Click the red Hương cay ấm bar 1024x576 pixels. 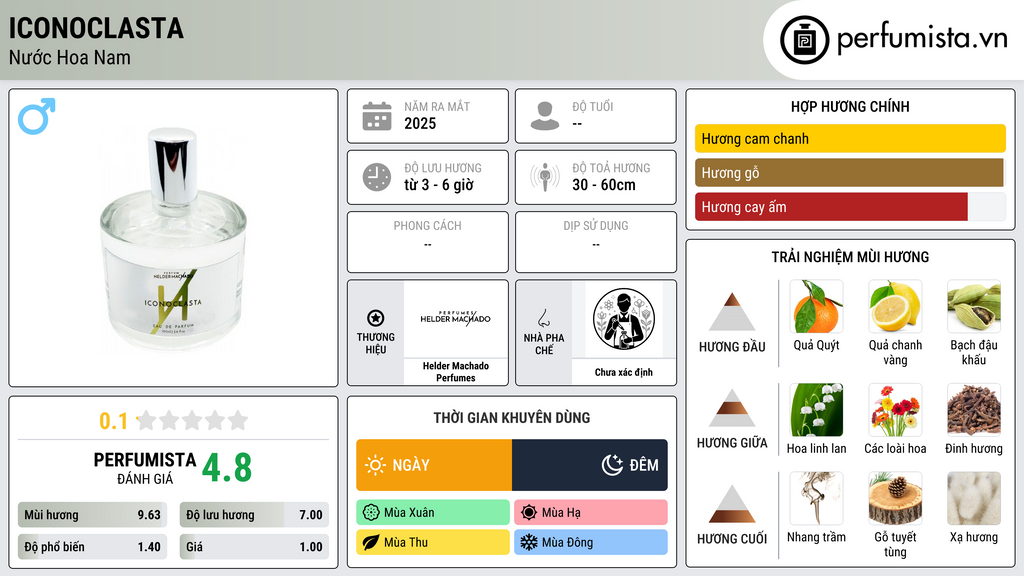pyautogui.click(x=831, y=207)
